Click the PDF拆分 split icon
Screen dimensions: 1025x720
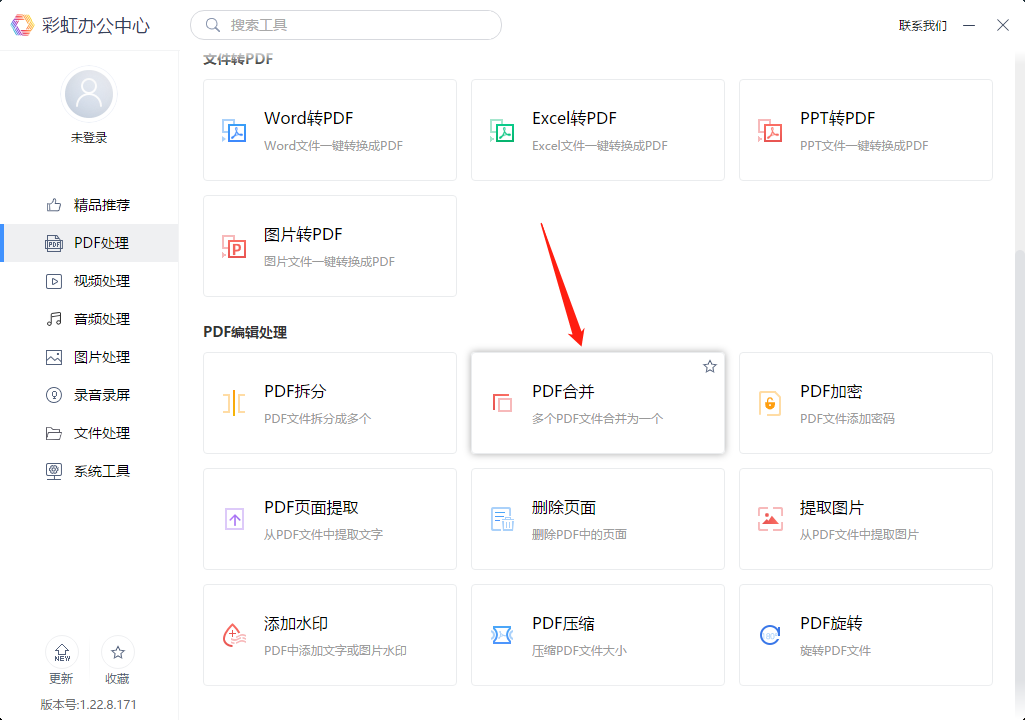click(x=234, y=403)
